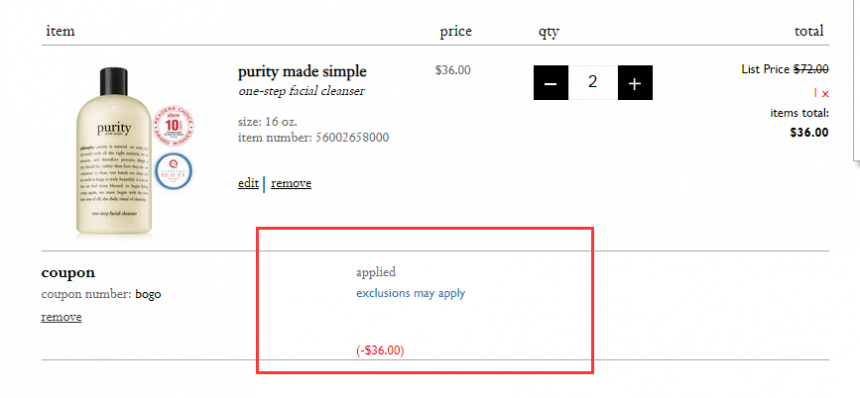Image resolution: width=860 pixels, height=398 pixels.
Task: Open the exclusions may apply link
Action: pyautogui.click(x=411, y=293)
